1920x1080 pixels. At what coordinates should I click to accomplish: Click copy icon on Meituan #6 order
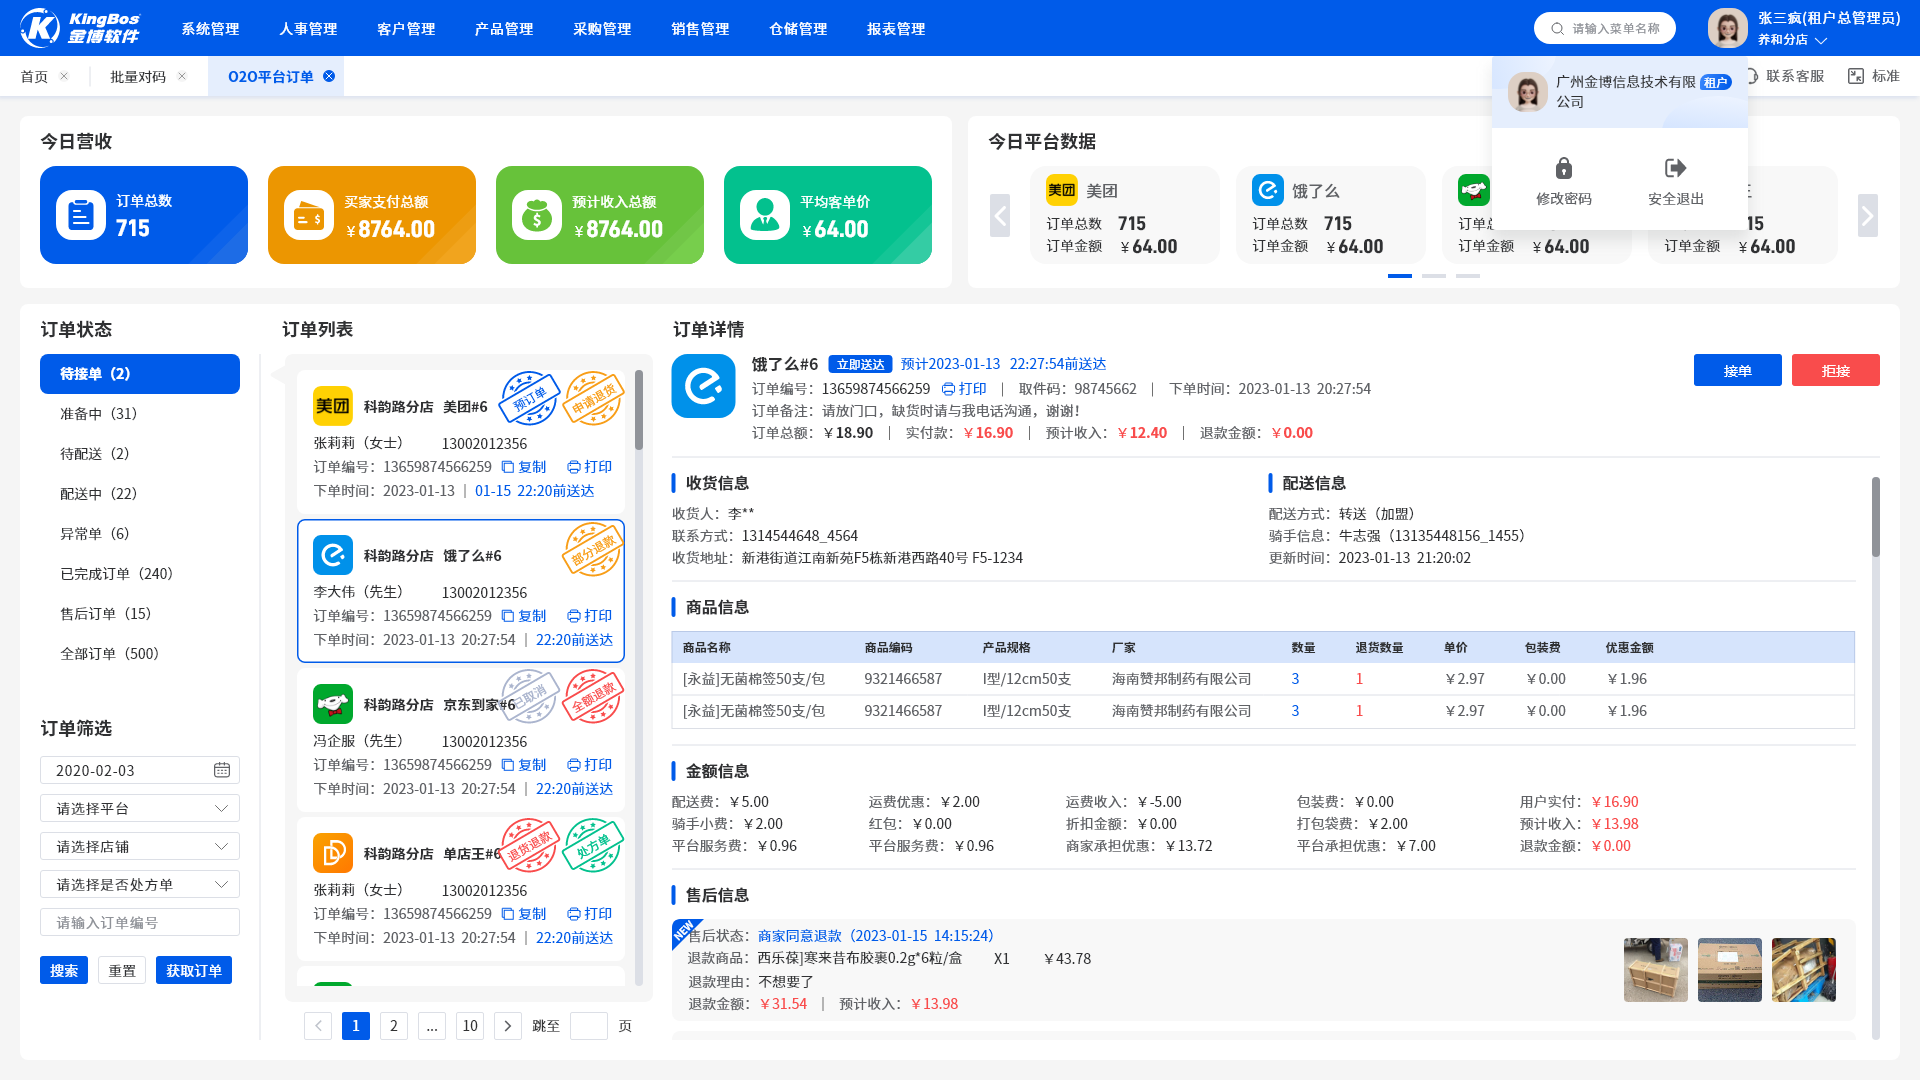click(508, 467)
